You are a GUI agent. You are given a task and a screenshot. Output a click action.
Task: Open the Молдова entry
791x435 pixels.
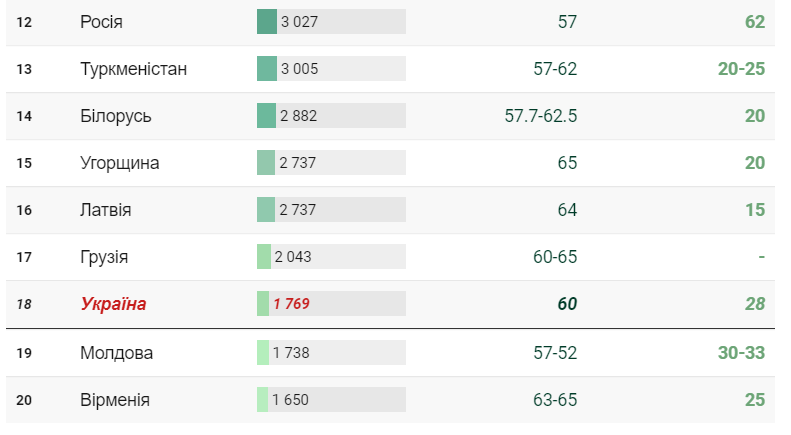point(116,353)
